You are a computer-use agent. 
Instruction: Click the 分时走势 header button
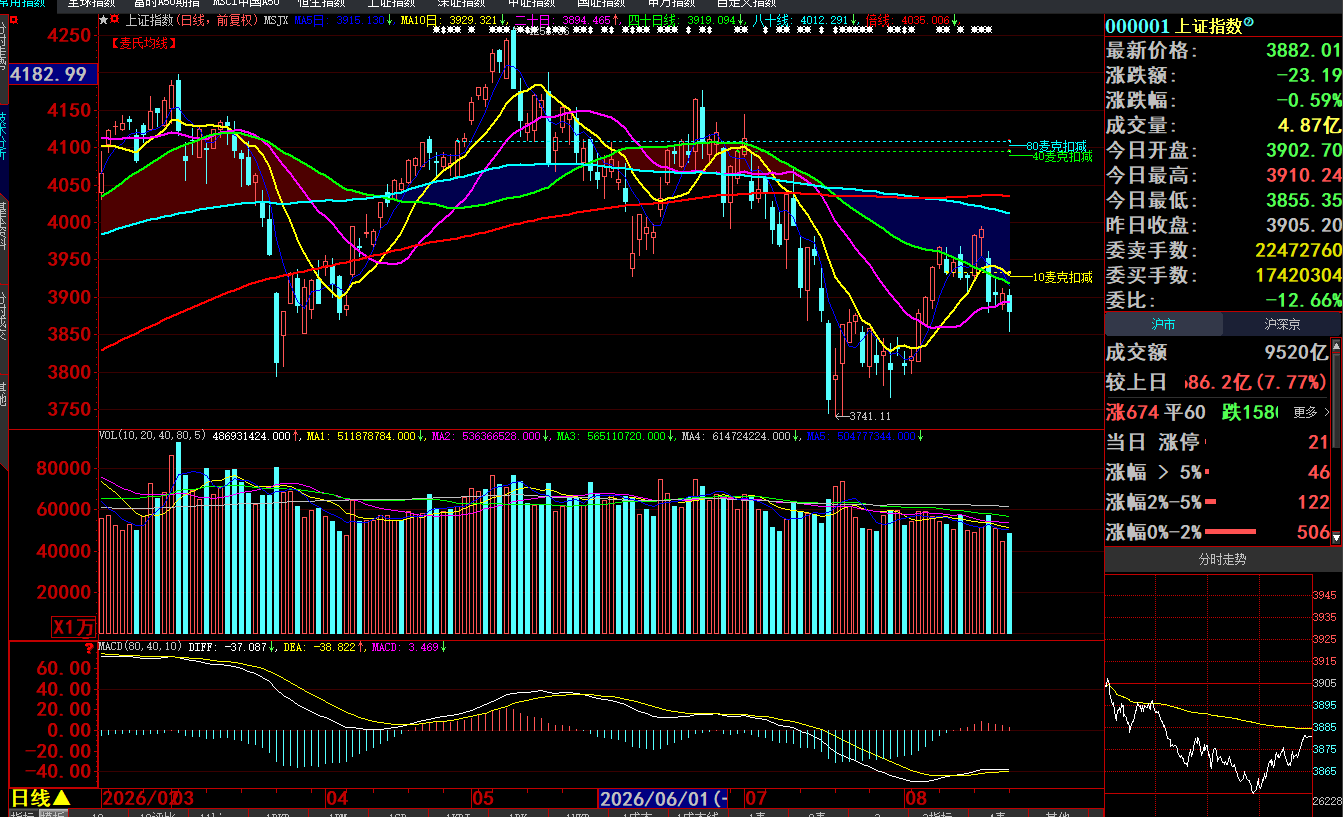1223,560
